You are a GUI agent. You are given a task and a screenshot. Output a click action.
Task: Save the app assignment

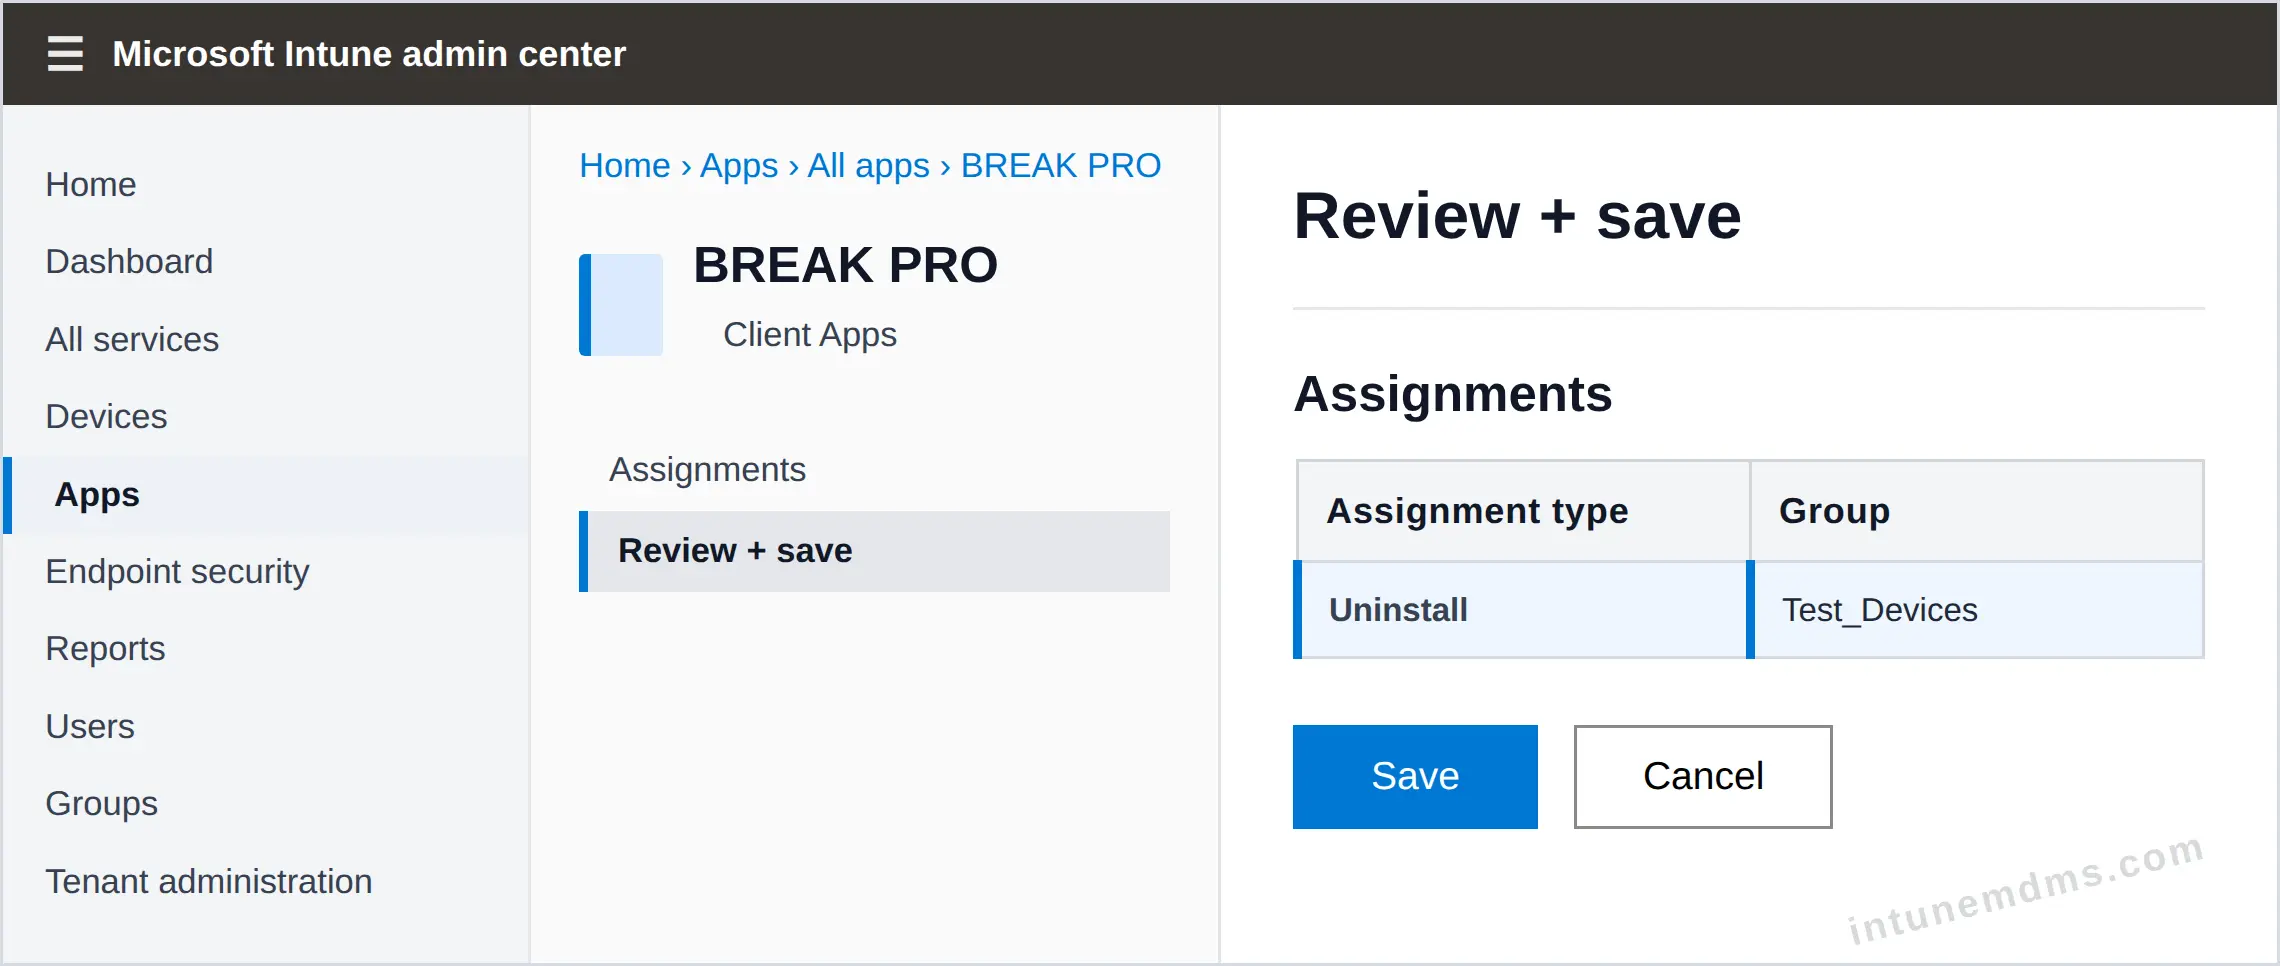click(x=1415, y=777)
